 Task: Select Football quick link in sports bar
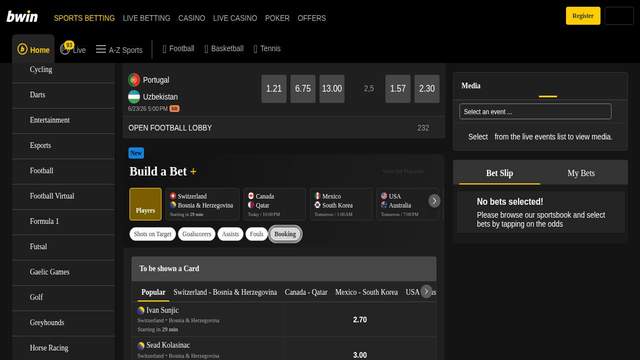pos(178,49)
